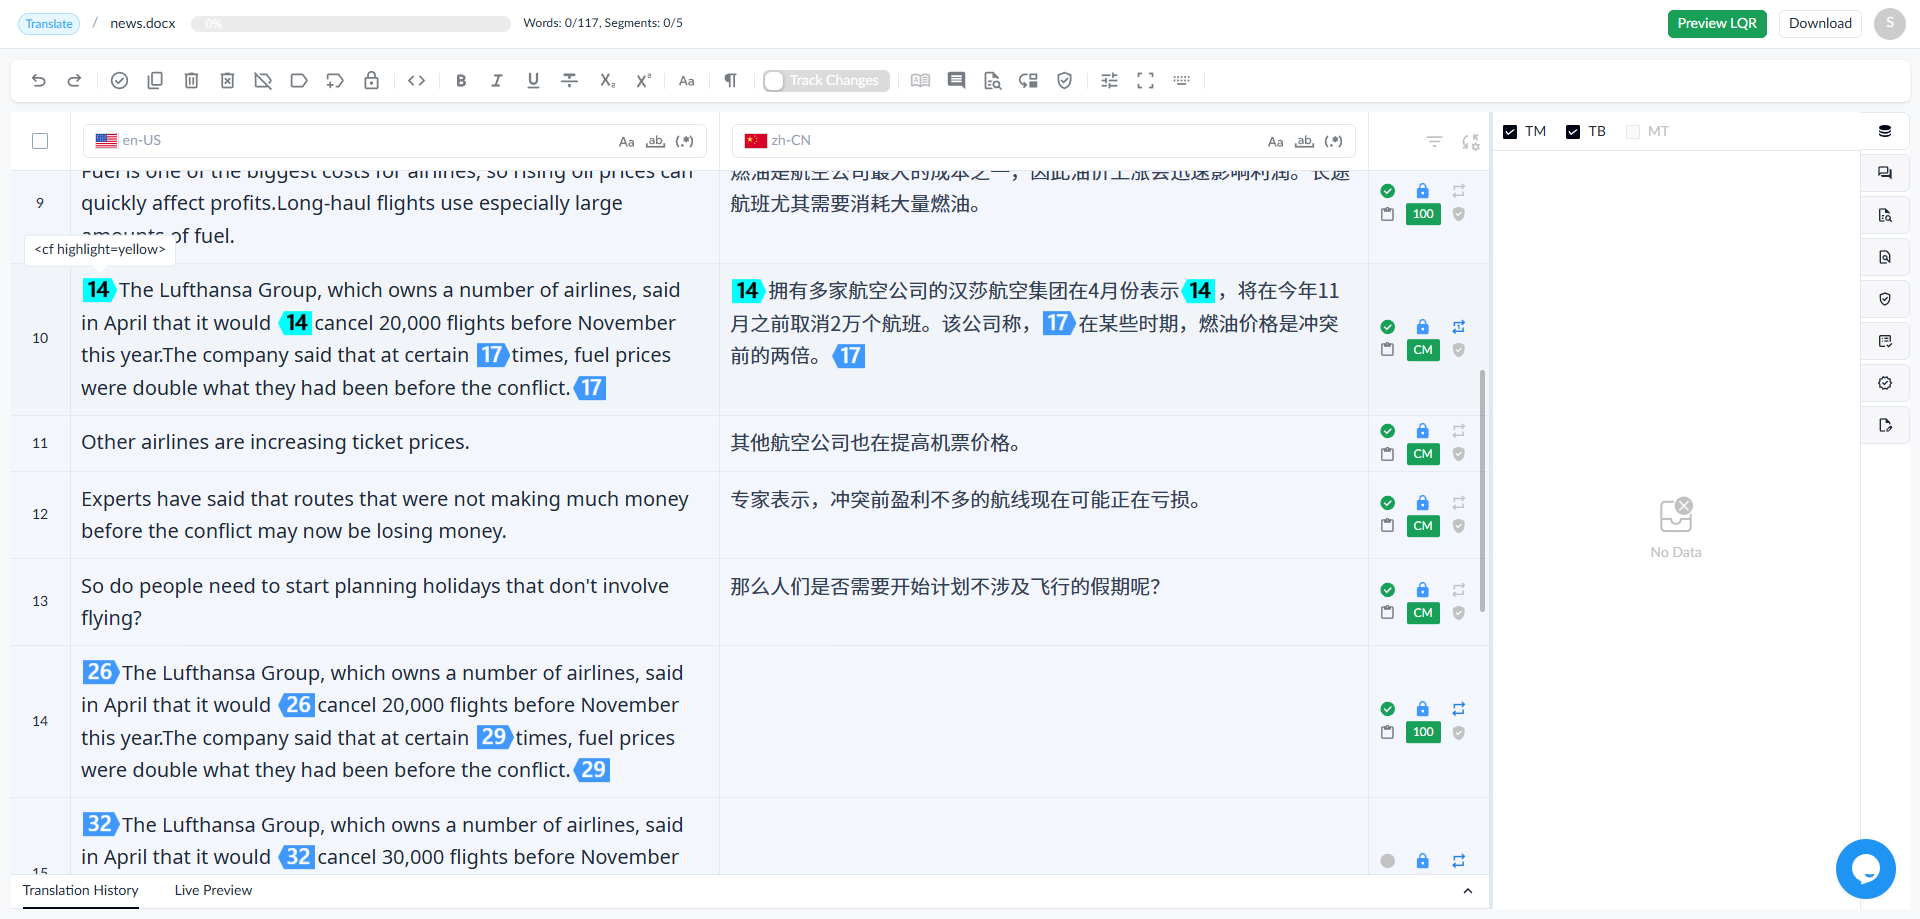Toggle italic formatting
This screenshot has width=1920, height=919.
(x=497, y=81)
